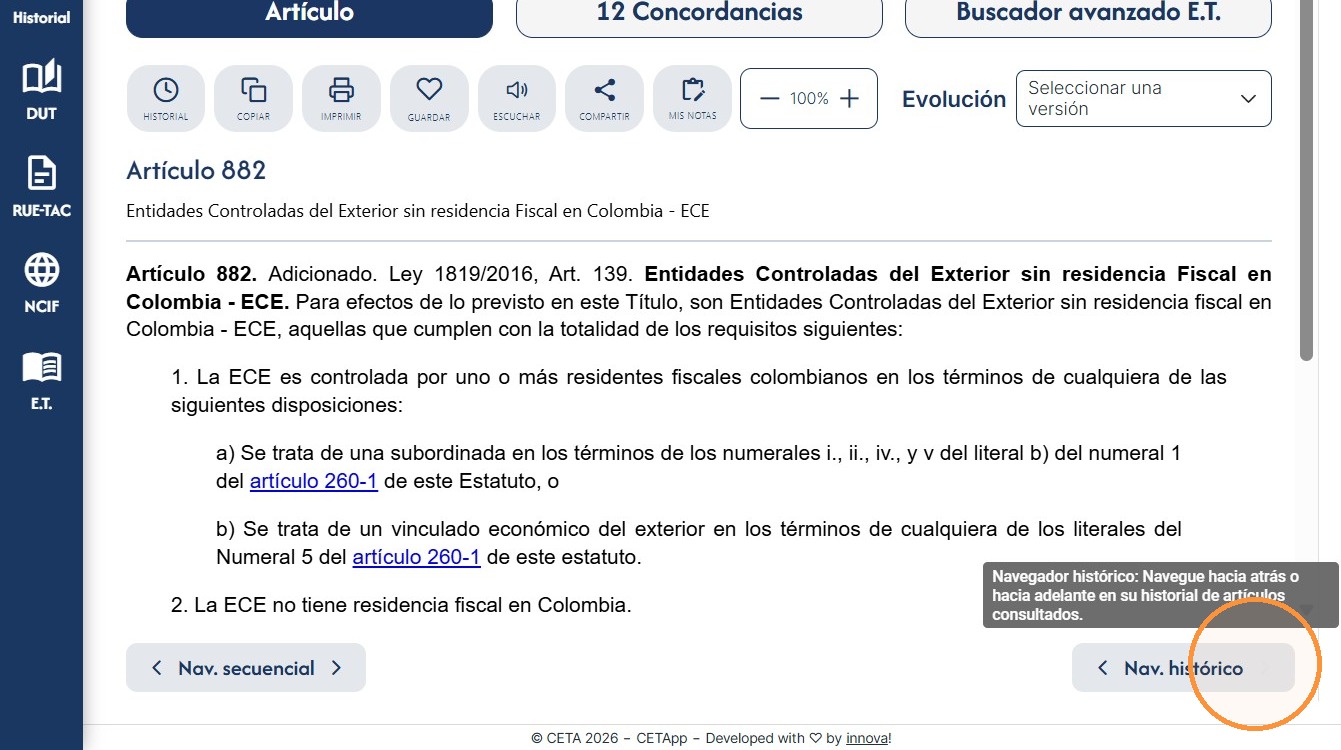Open the innova! footer link
This screenshot has height=750, width=1341.
[868, 738]
